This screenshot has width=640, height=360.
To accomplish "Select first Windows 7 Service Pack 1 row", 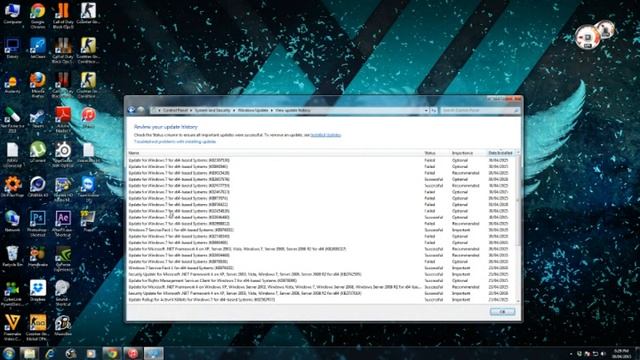I will 322,230.
